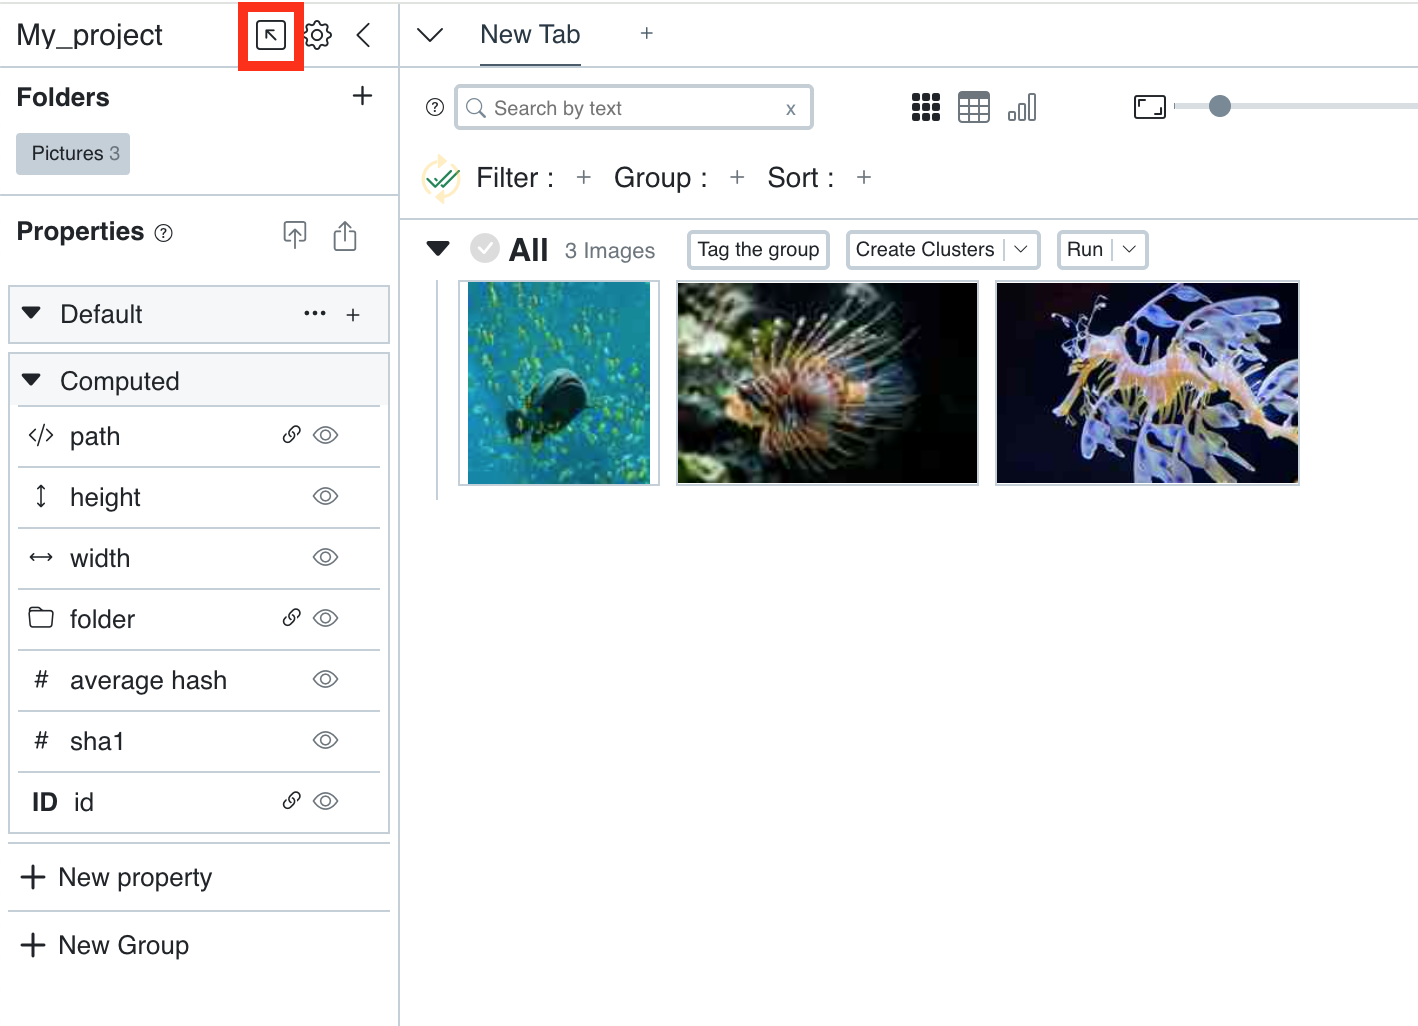This screenshot has height=1026, width=1418.
Task: Open the Create Clusters dropdown arrow
Action: 1021,250
